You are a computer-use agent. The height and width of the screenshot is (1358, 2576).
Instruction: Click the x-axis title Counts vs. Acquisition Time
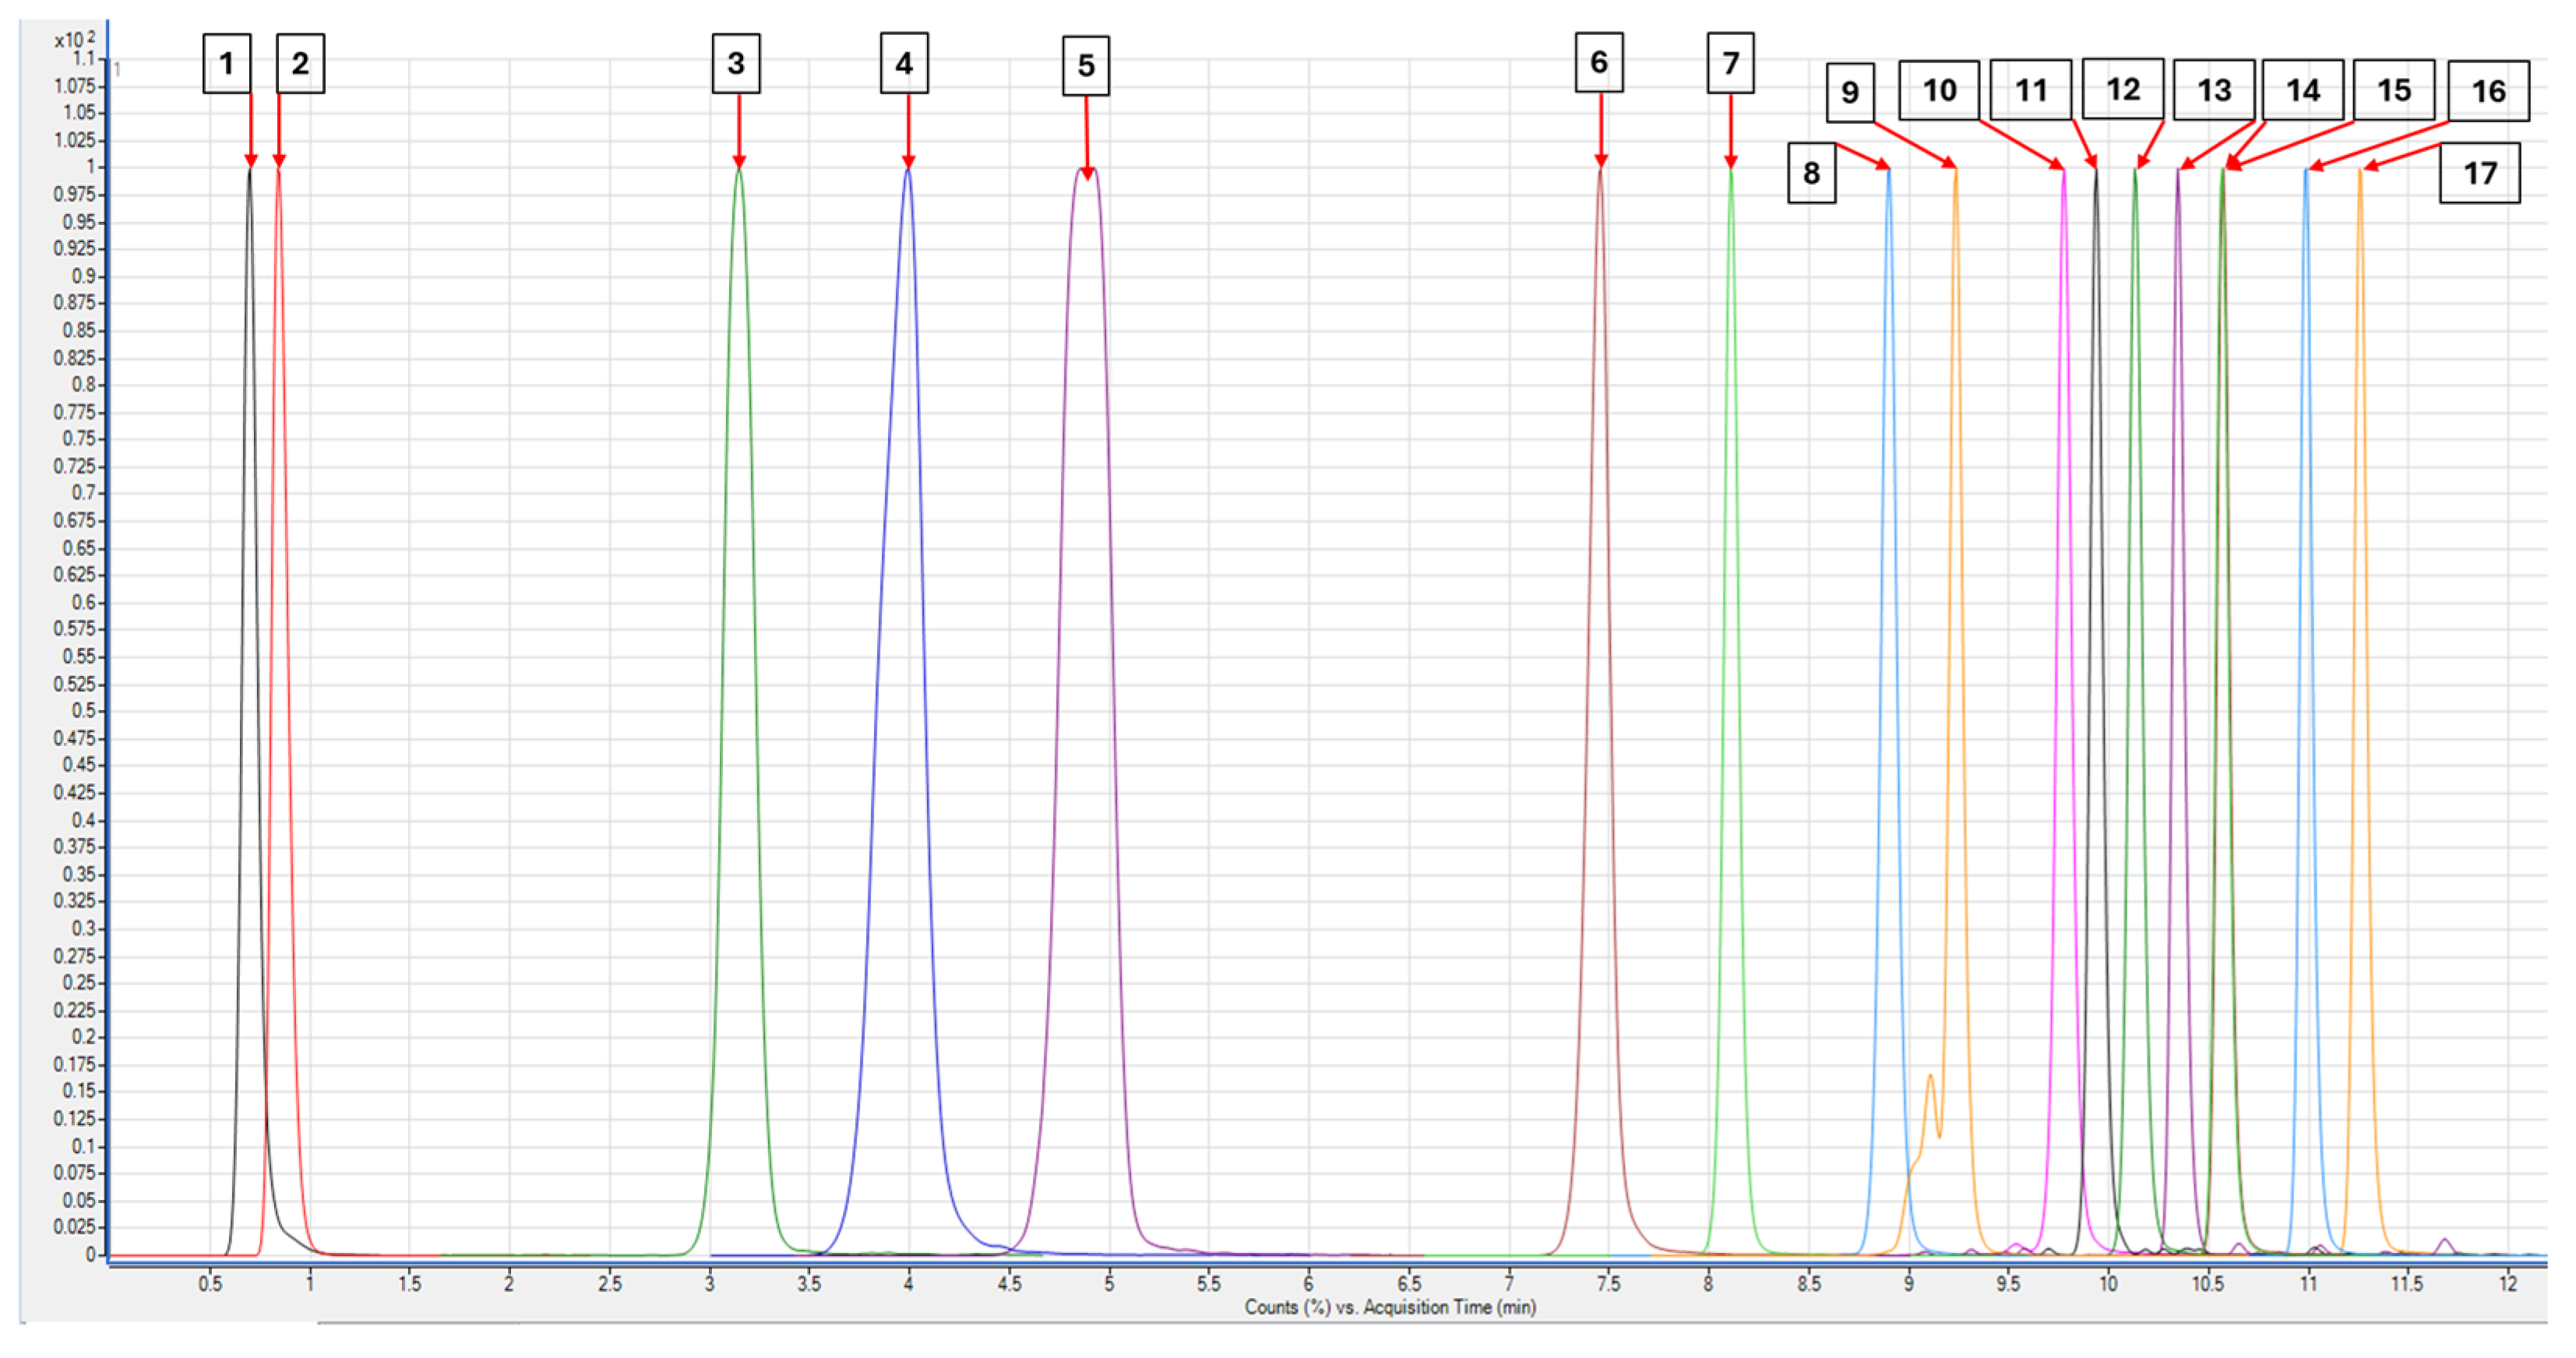(1390, 1307)
